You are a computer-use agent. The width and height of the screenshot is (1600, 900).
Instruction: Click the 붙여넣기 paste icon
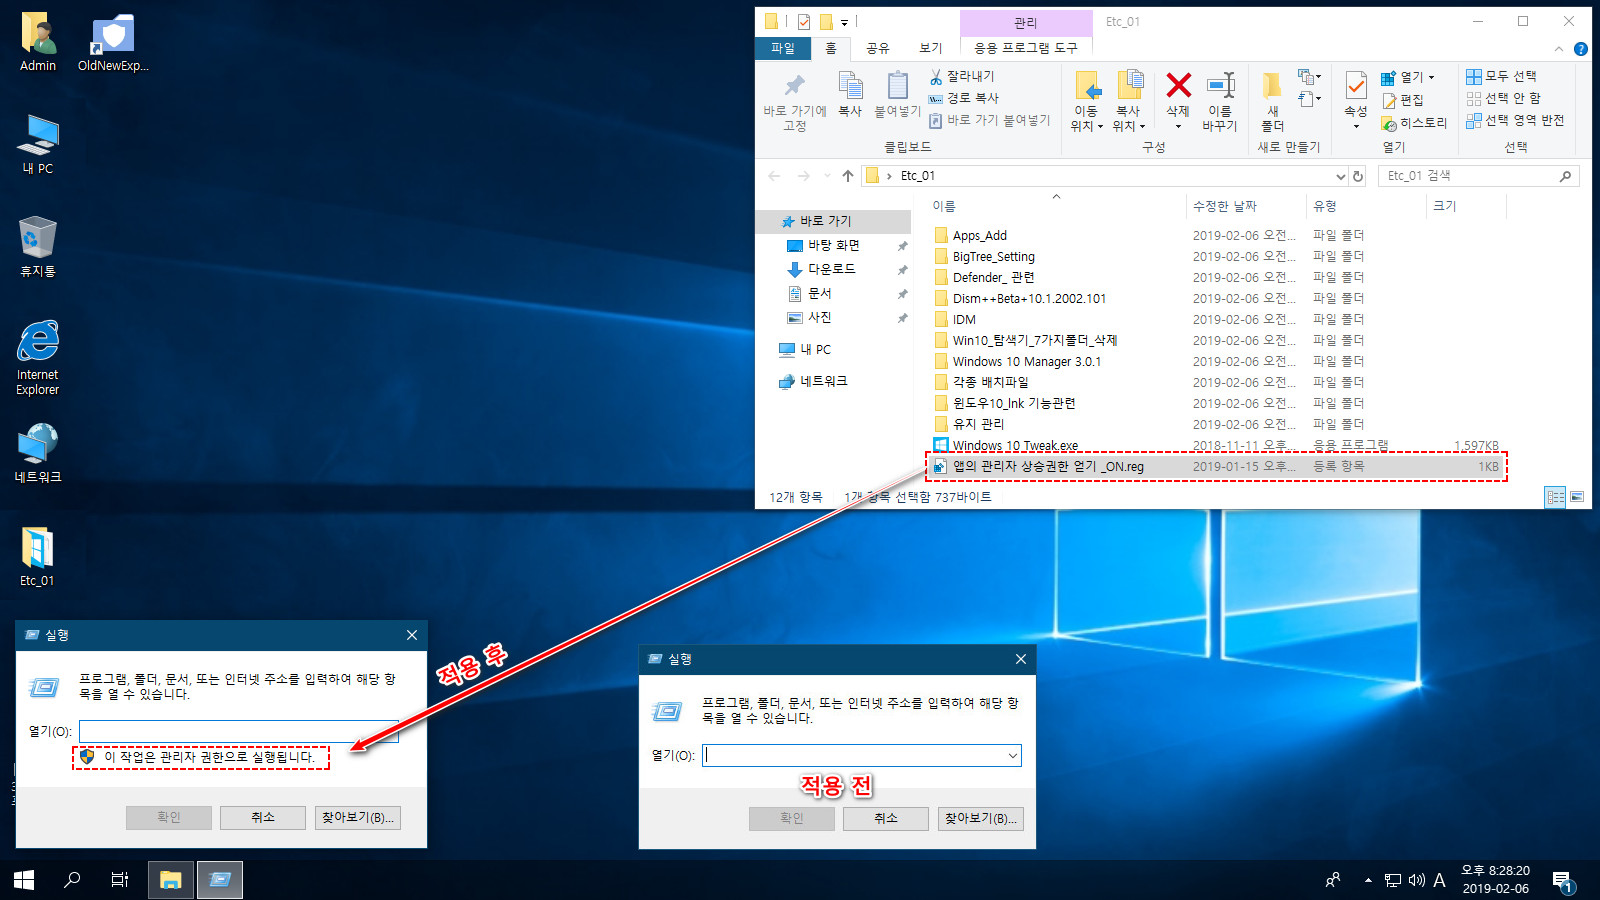tap(897, 95)
